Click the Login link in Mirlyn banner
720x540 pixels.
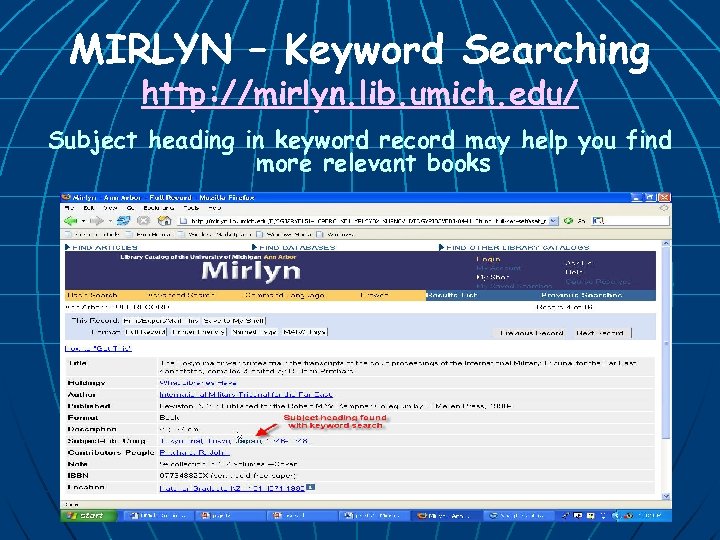coord(488,259)
